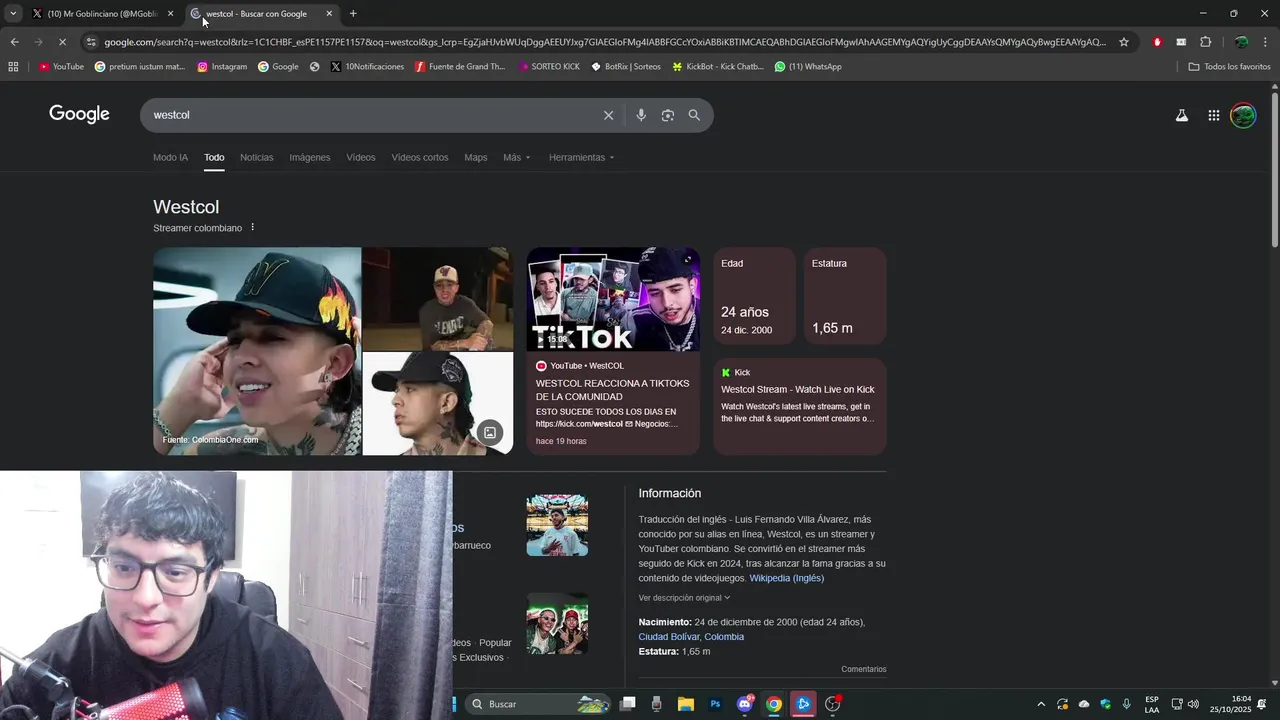
Task: Click the Windows taskbar Buscar field
Action: 540,704
